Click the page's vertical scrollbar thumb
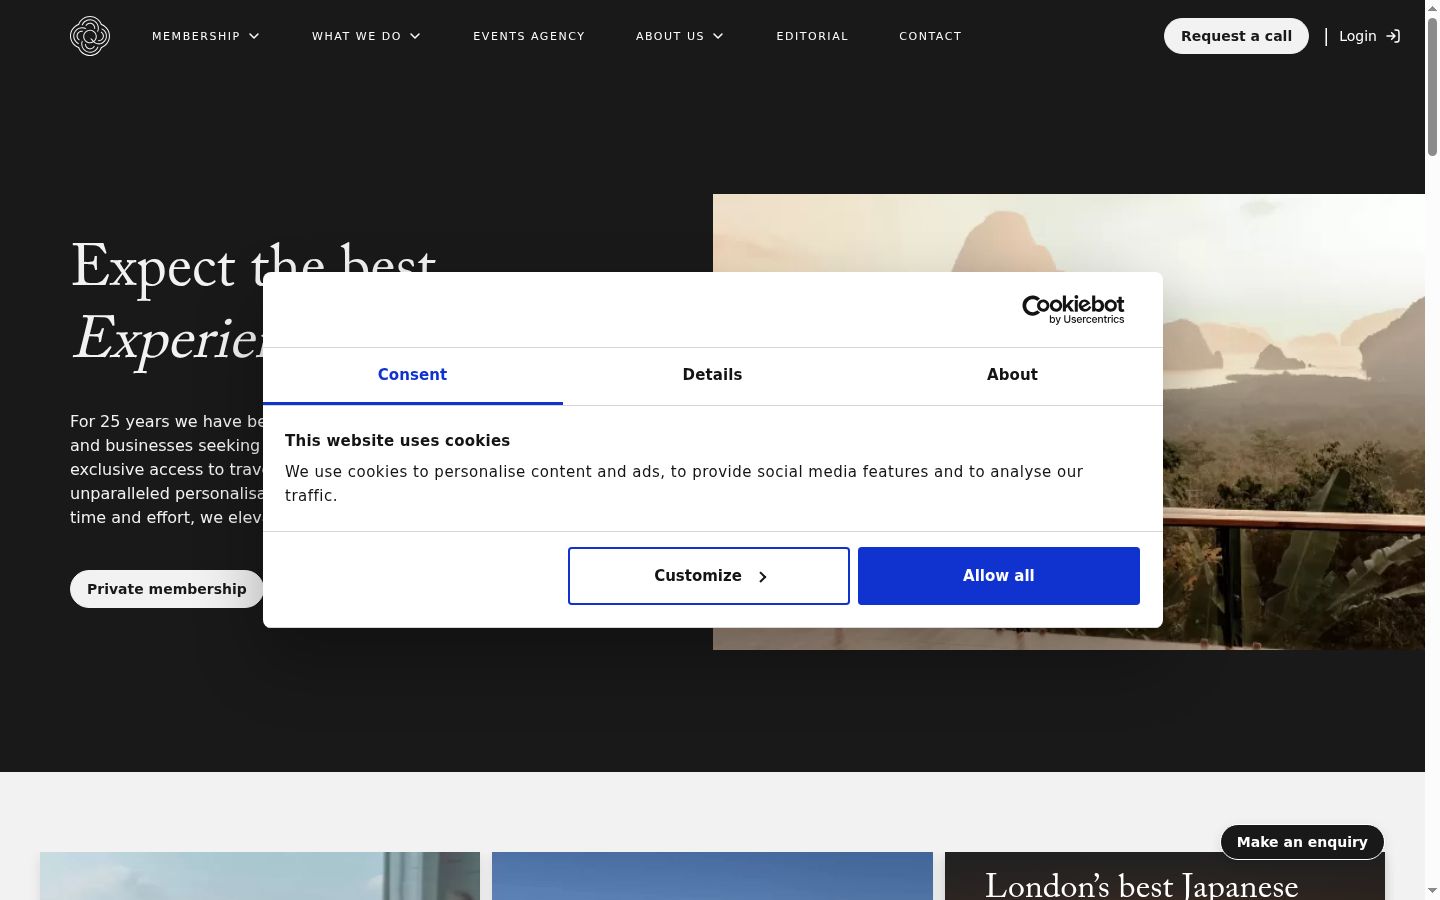 [x=1432, y=85]
